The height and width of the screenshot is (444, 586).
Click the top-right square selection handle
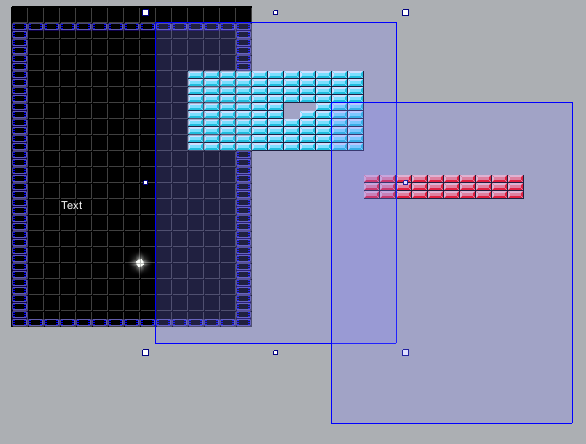tap(405, 13)
